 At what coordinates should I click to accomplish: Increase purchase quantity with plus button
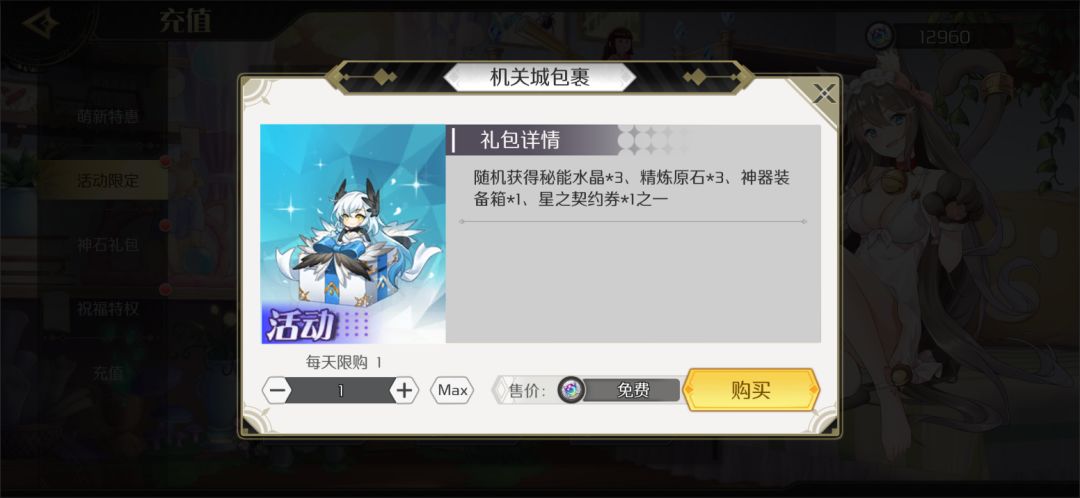[404, 391]
